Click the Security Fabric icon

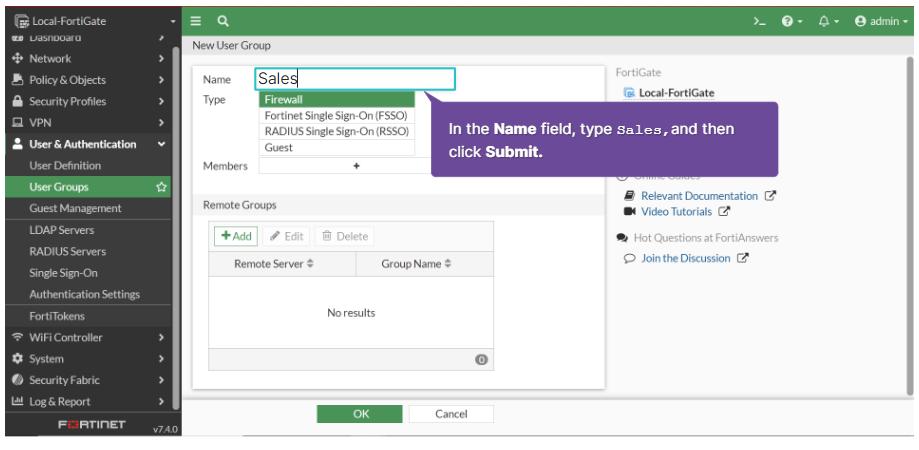pos(17,380)
